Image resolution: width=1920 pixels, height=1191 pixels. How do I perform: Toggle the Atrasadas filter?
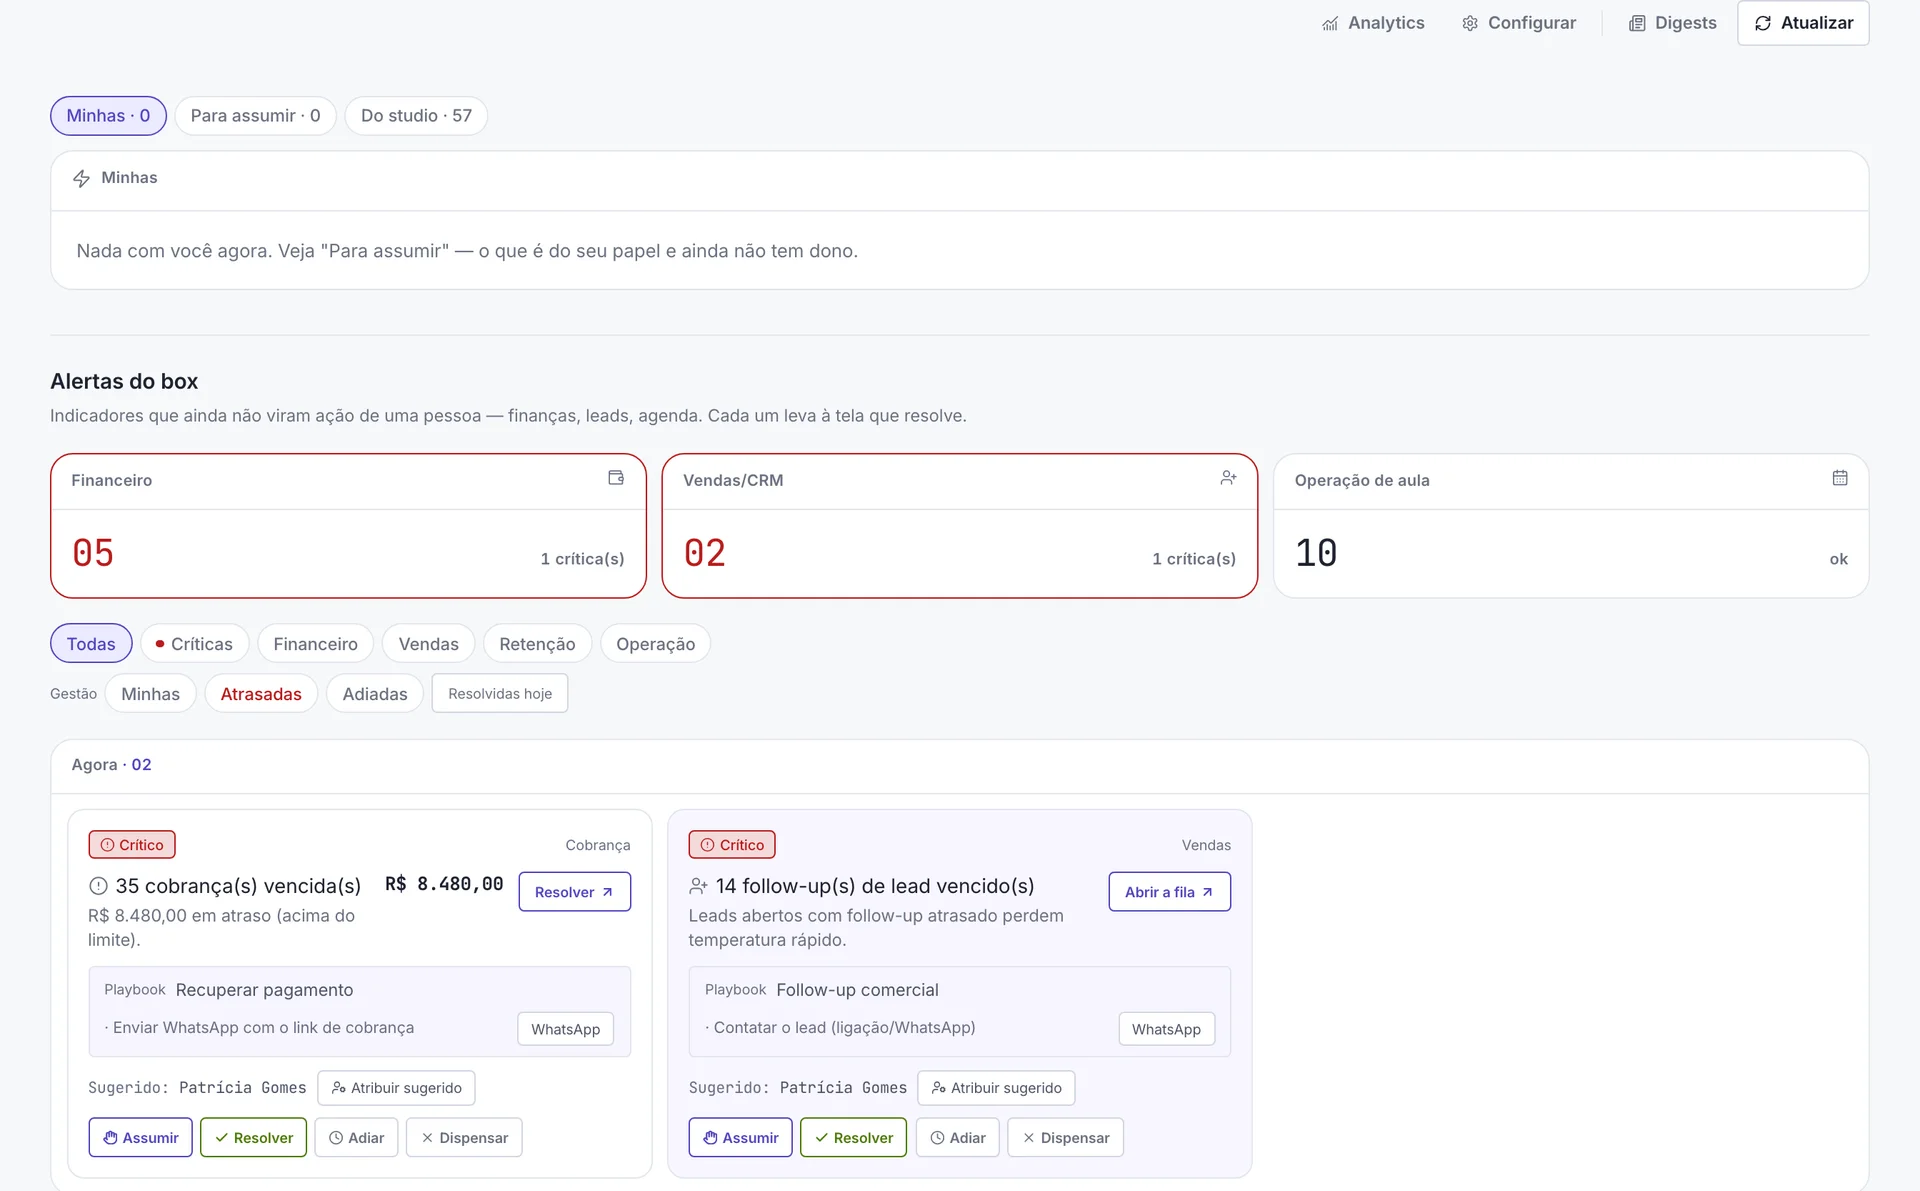[261, 694]
